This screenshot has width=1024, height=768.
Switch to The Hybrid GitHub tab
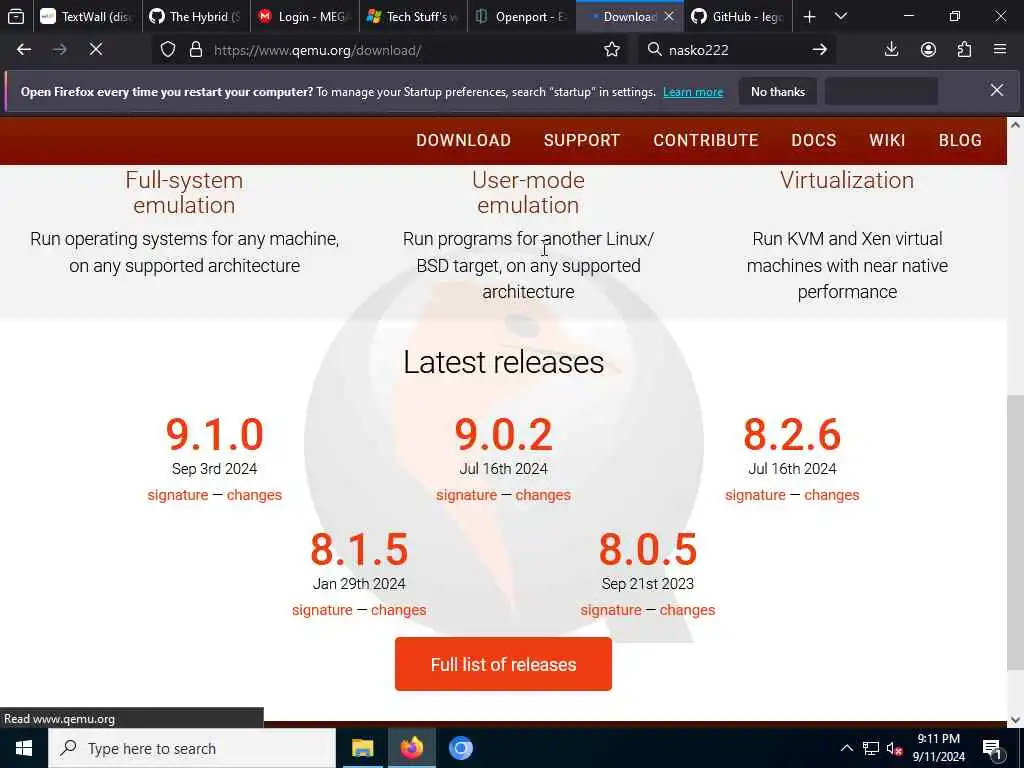click(x=196, y=16)
